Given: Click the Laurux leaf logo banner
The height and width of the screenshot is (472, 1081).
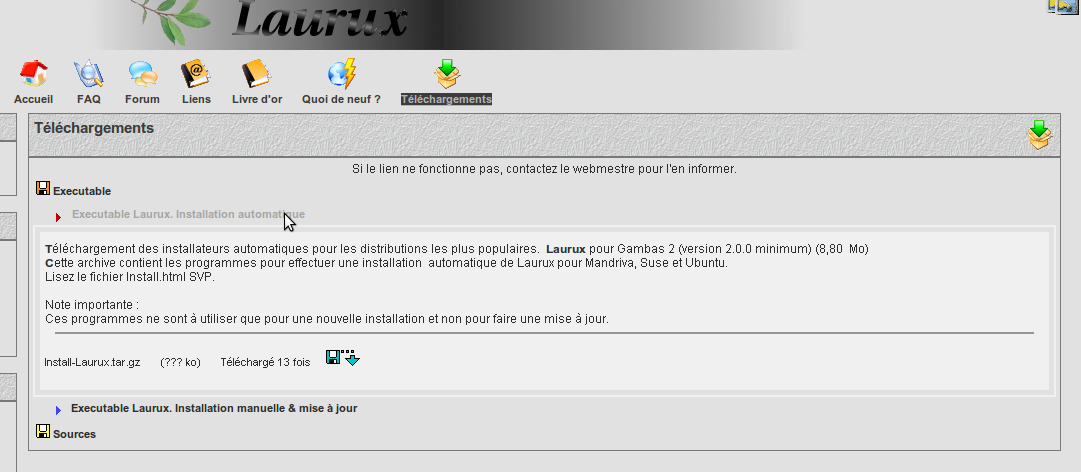Looking at the screenshot, I should (448, 24).
